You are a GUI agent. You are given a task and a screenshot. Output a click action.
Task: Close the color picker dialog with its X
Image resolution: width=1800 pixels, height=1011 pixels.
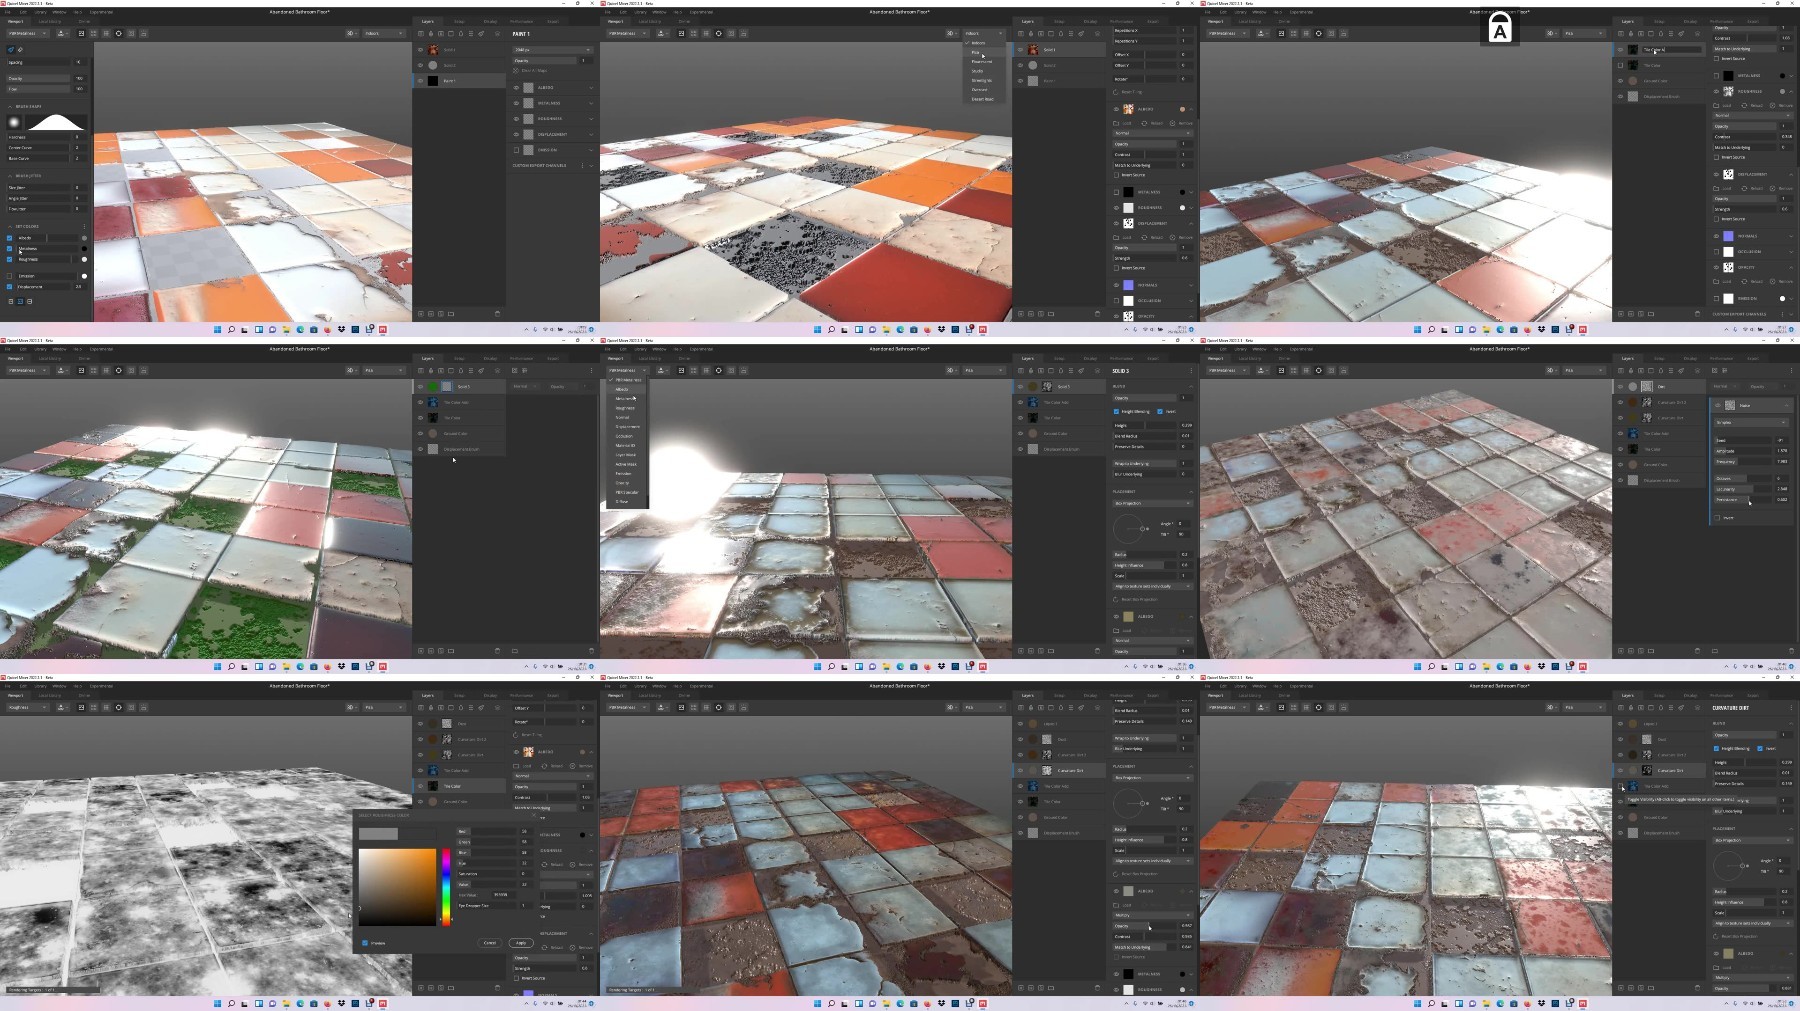tap(533, 815)
